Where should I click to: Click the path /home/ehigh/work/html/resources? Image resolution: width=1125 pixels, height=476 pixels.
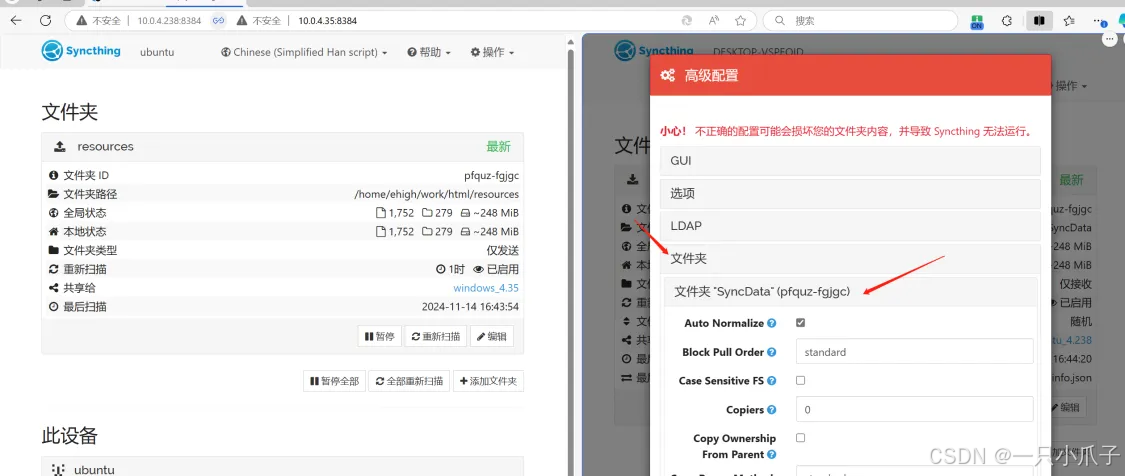coord(436,194)
